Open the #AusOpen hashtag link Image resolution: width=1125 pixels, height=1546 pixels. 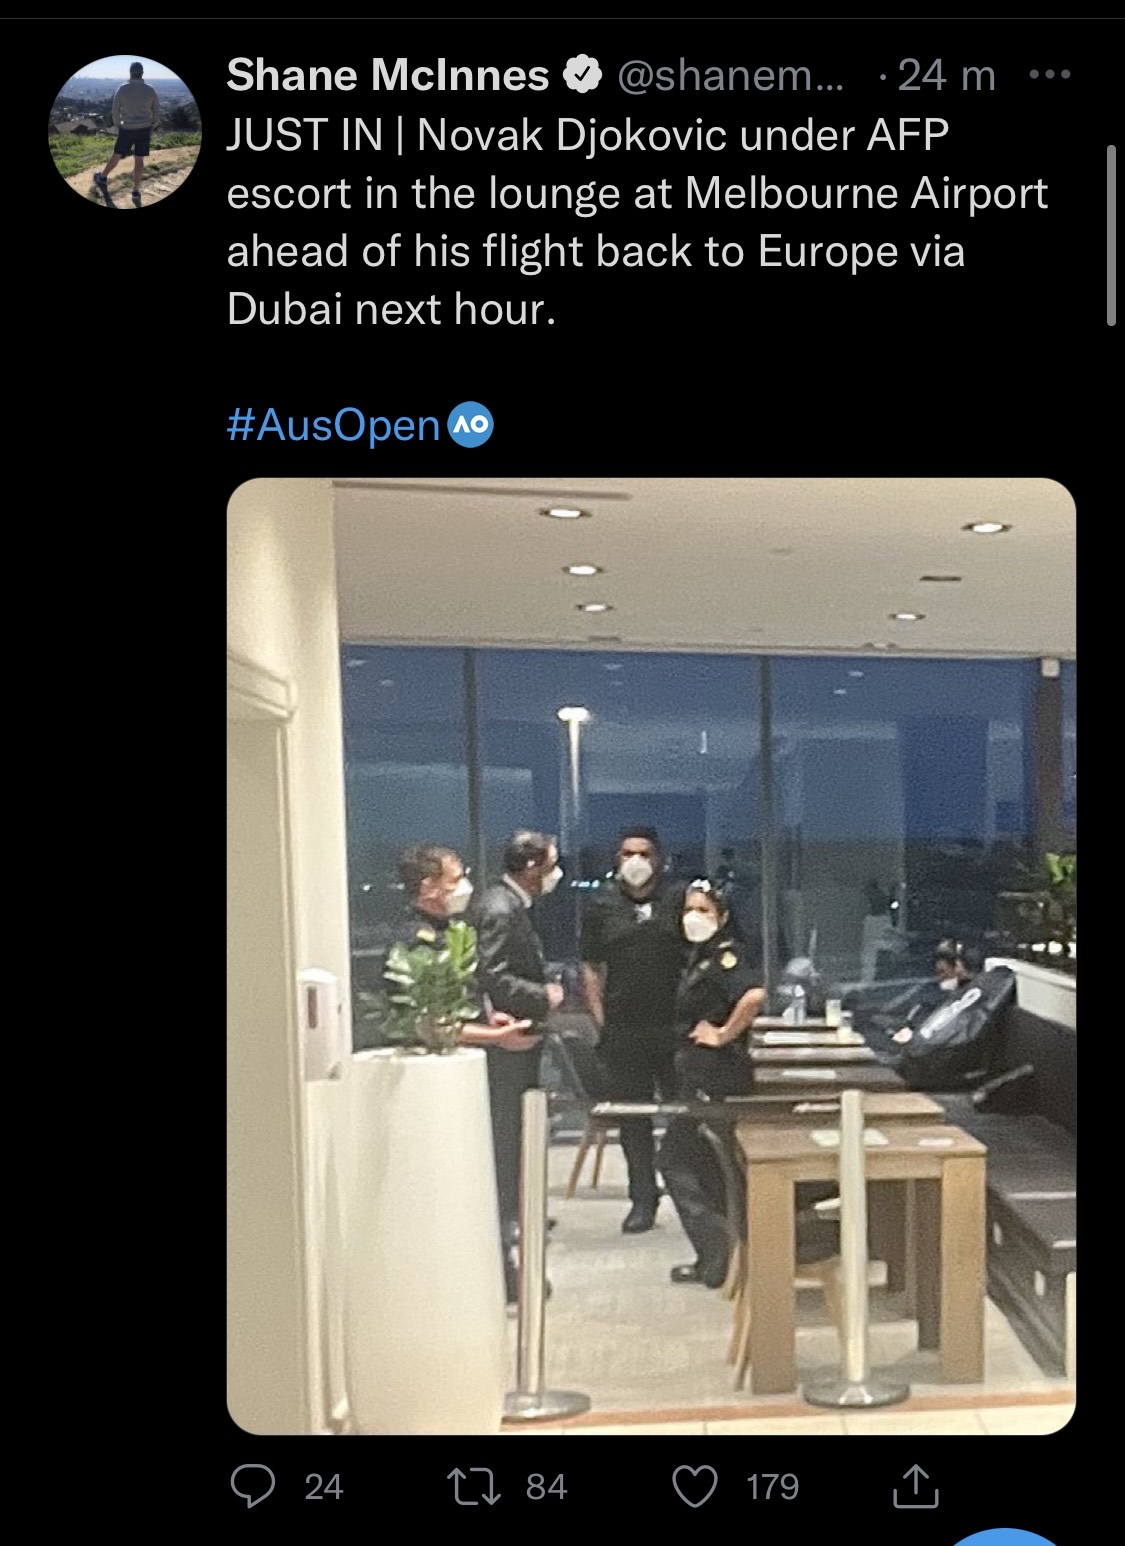click(x=334, y=425)
